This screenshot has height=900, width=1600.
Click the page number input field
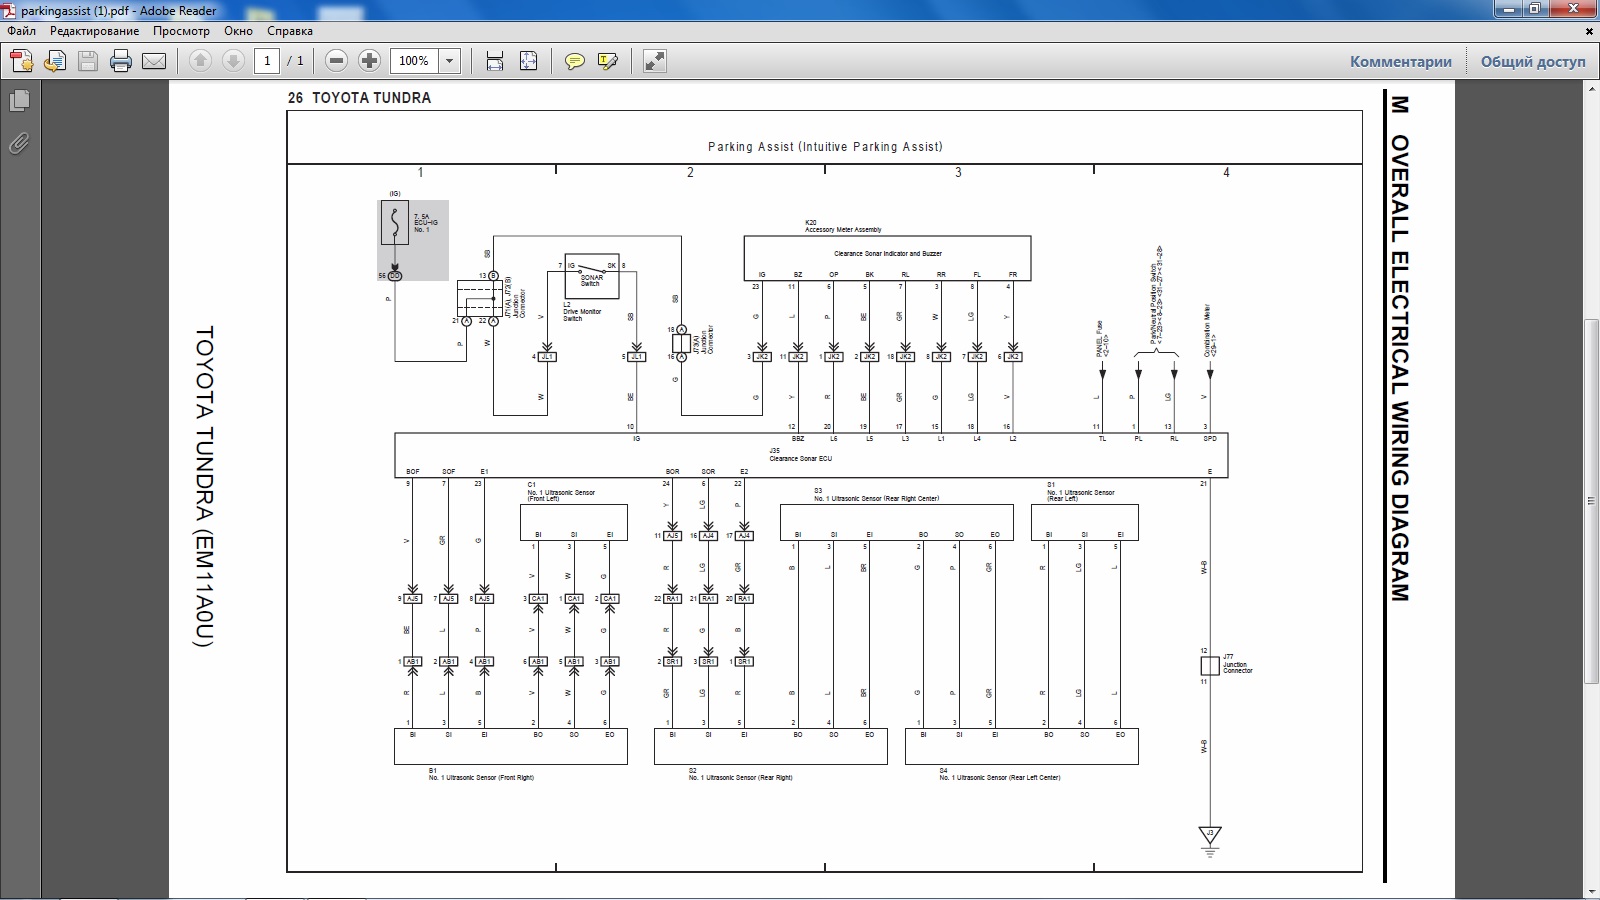pyautogui.click(x=267, y=61)
